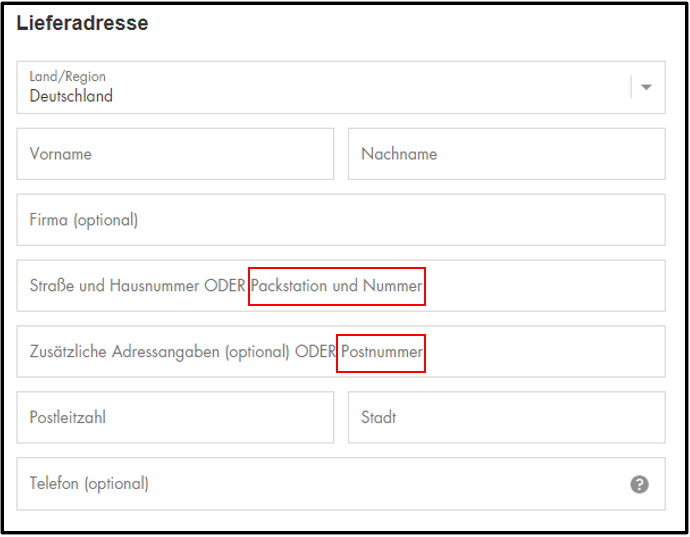The height and width of the screenshot is (537, 690).
Task: Click ODER in the additional address placeholder
Action: pos(315,352)
